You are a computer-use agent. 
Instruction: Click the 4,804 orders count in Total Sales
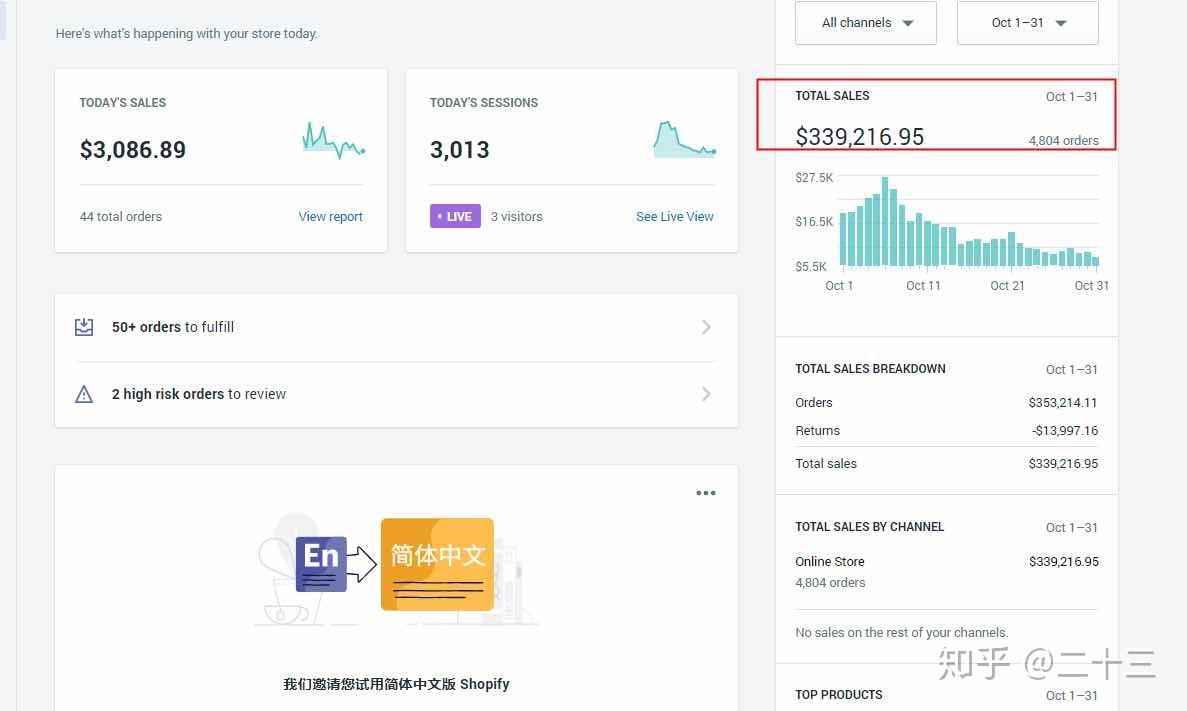(x=1063, y=141)
